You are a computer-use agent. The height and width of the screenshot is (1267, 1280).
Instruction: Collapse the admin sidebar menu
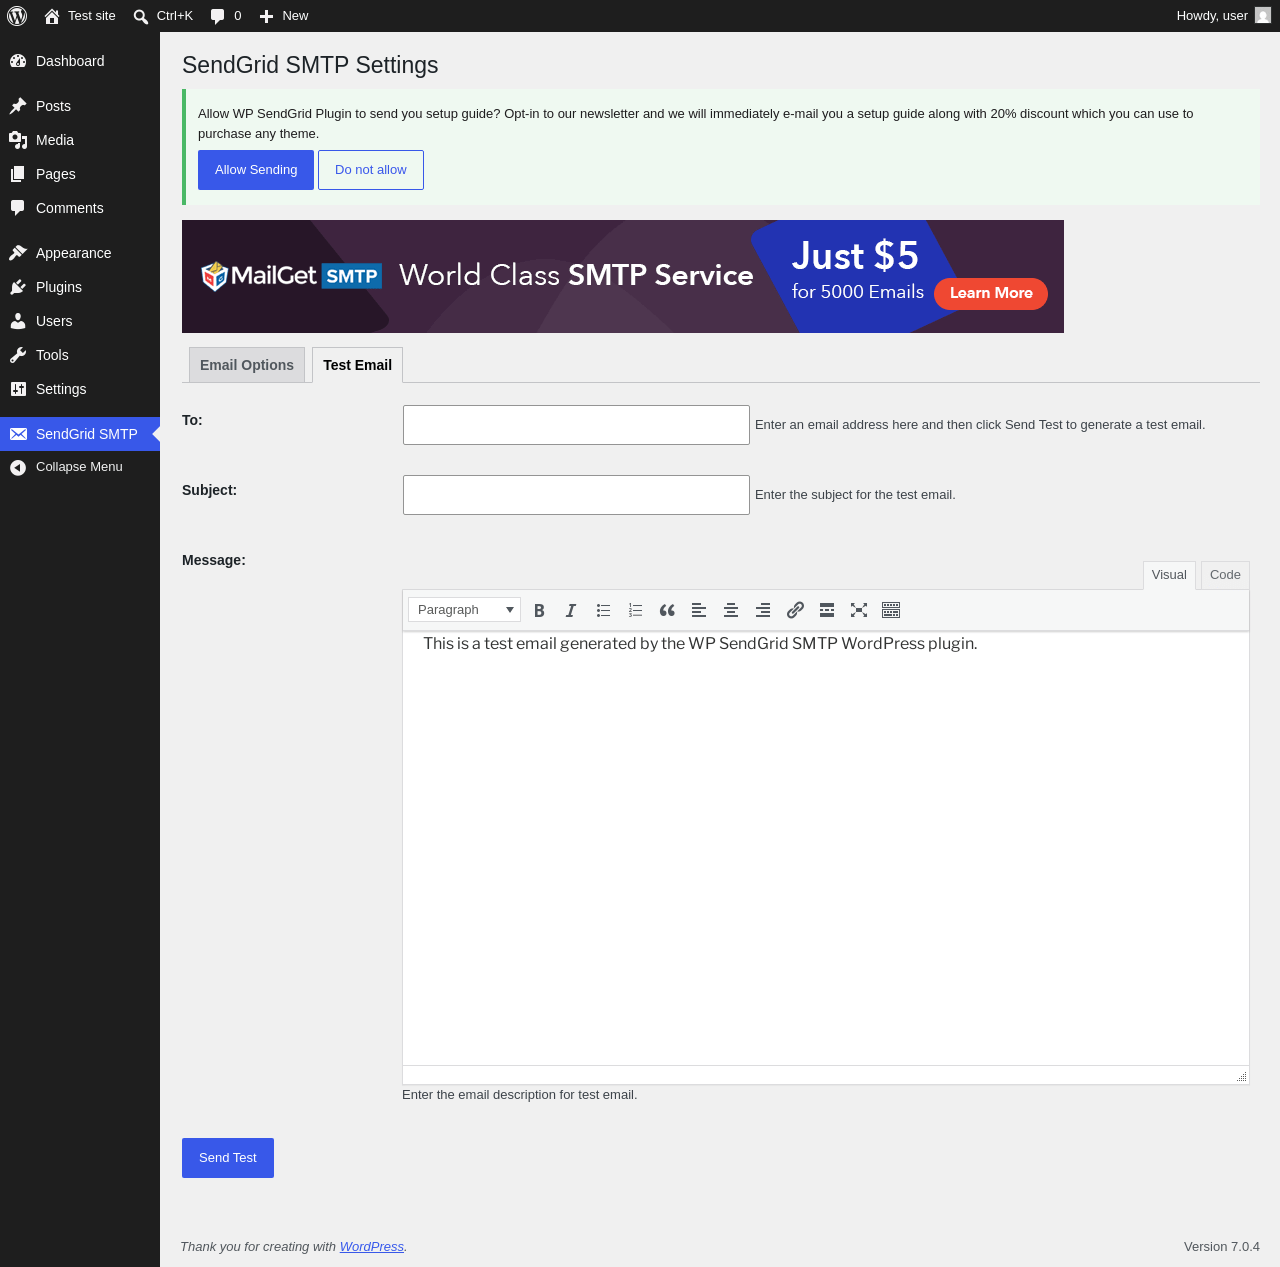point(80,467)
